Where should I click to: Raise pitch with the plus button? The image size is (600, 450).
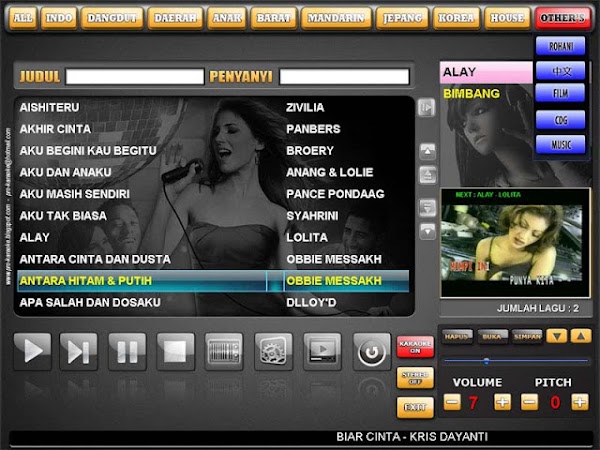580,402
